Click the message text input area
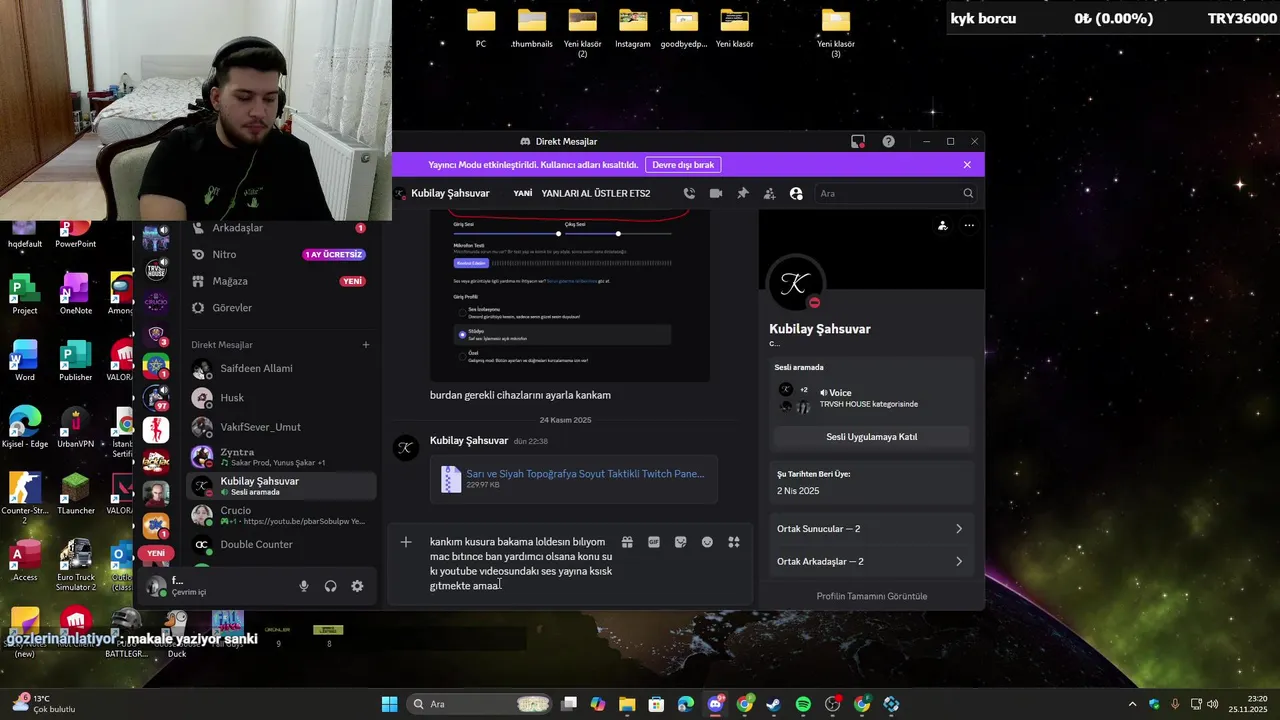The width and height of the screenshot is (1280, 720). (521, 564)
